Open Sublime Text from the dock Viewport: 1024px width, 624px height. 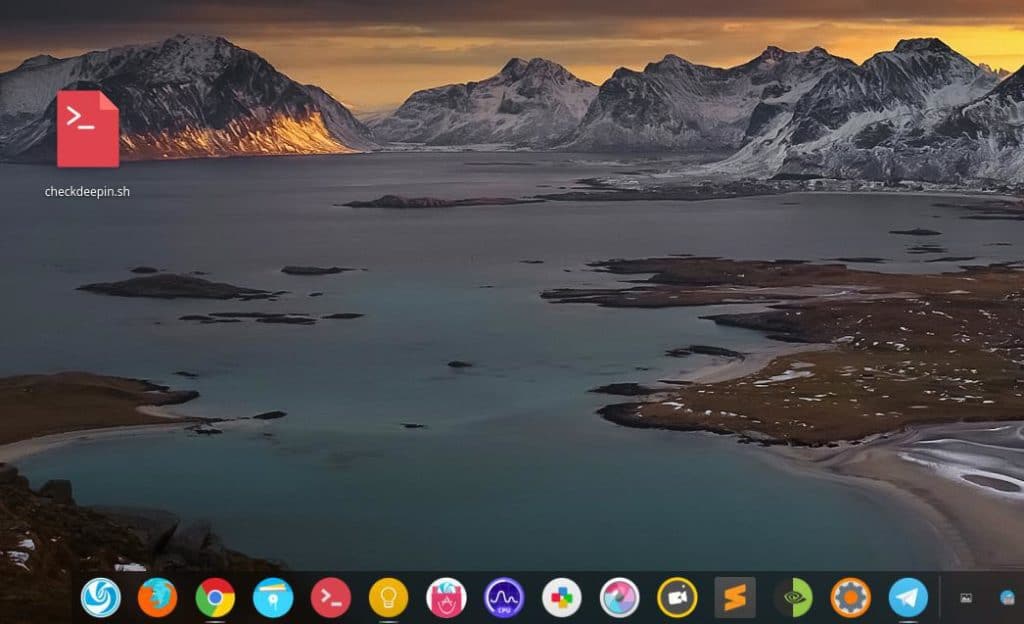click(735, 597)
